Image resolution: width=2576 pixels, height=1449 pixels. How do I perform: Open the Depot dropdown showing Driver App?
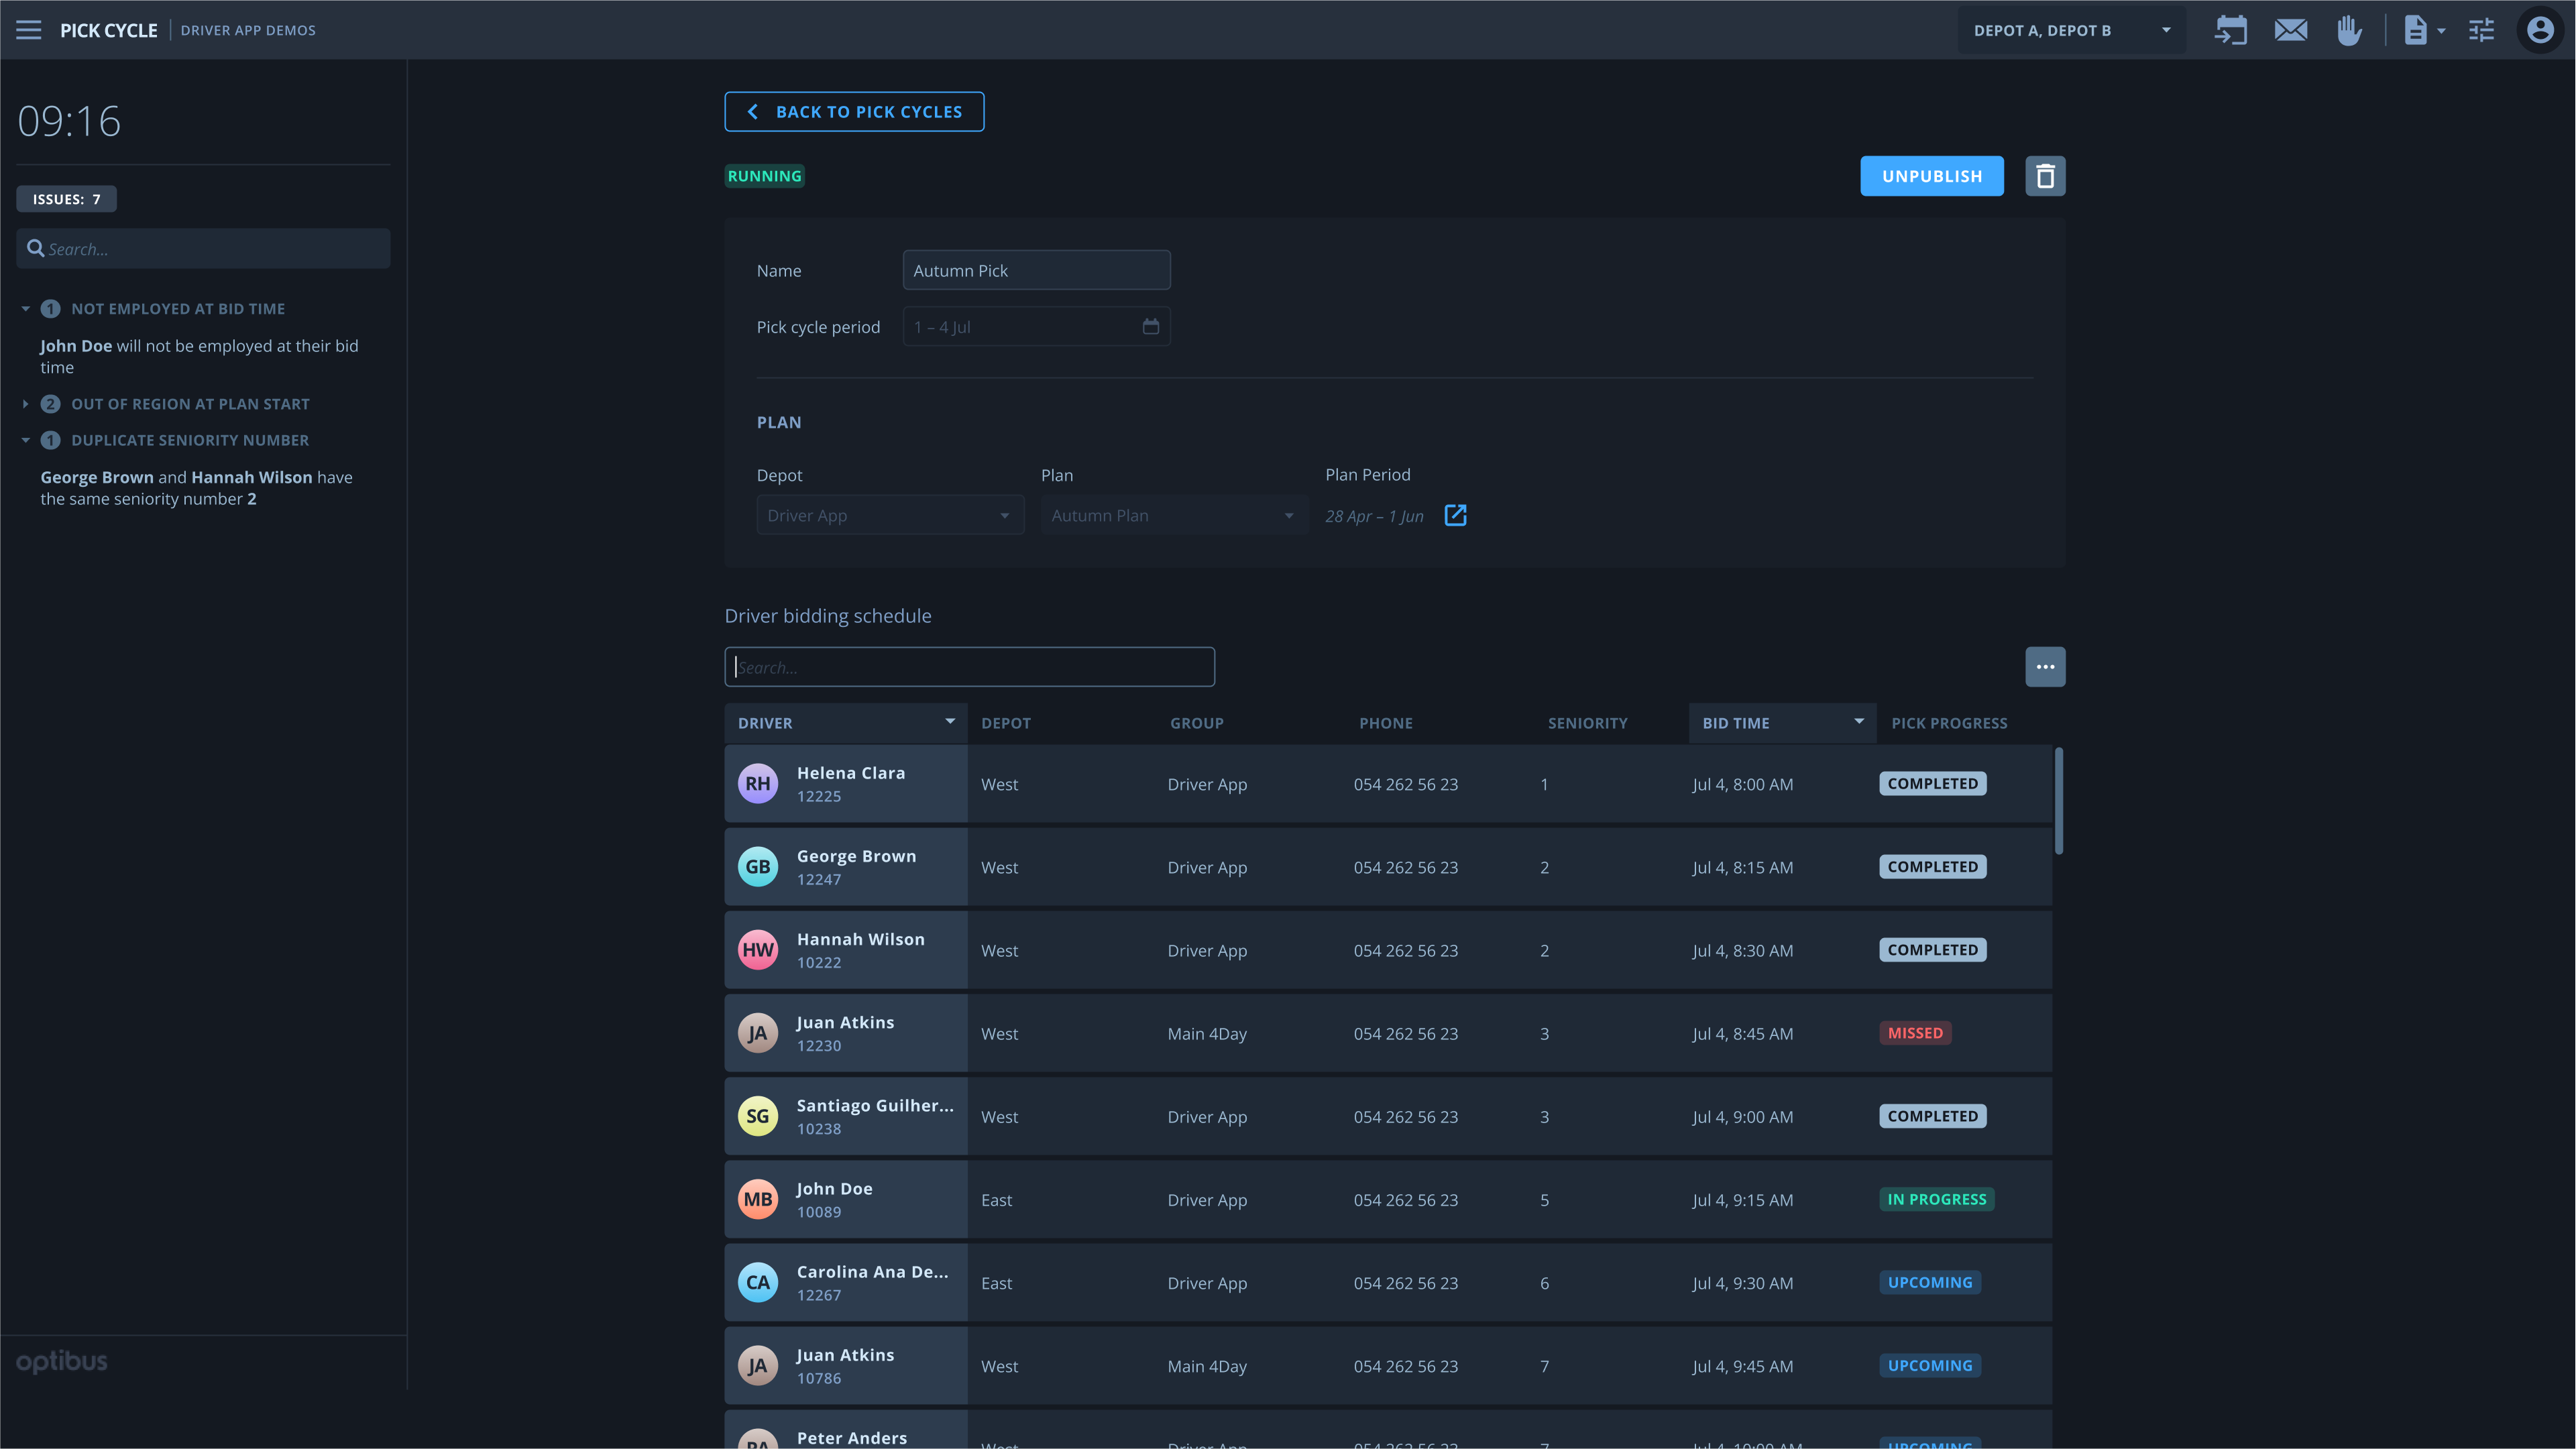coord(889,515)
